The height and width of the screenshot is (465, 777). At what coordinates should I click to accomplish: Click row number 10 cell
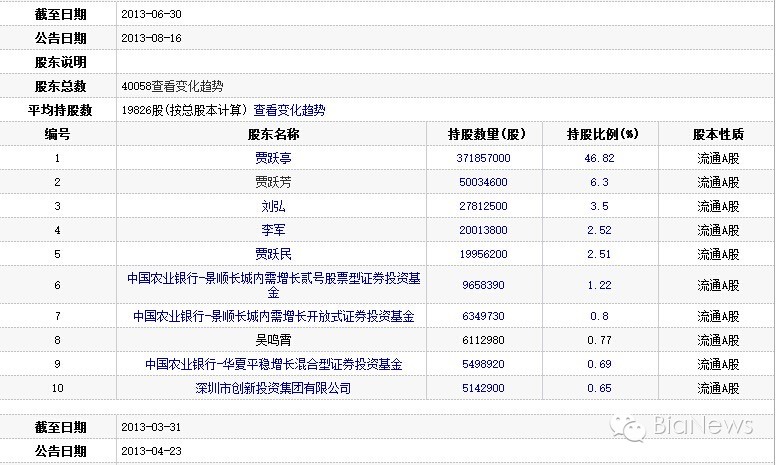tap(57, 388)
